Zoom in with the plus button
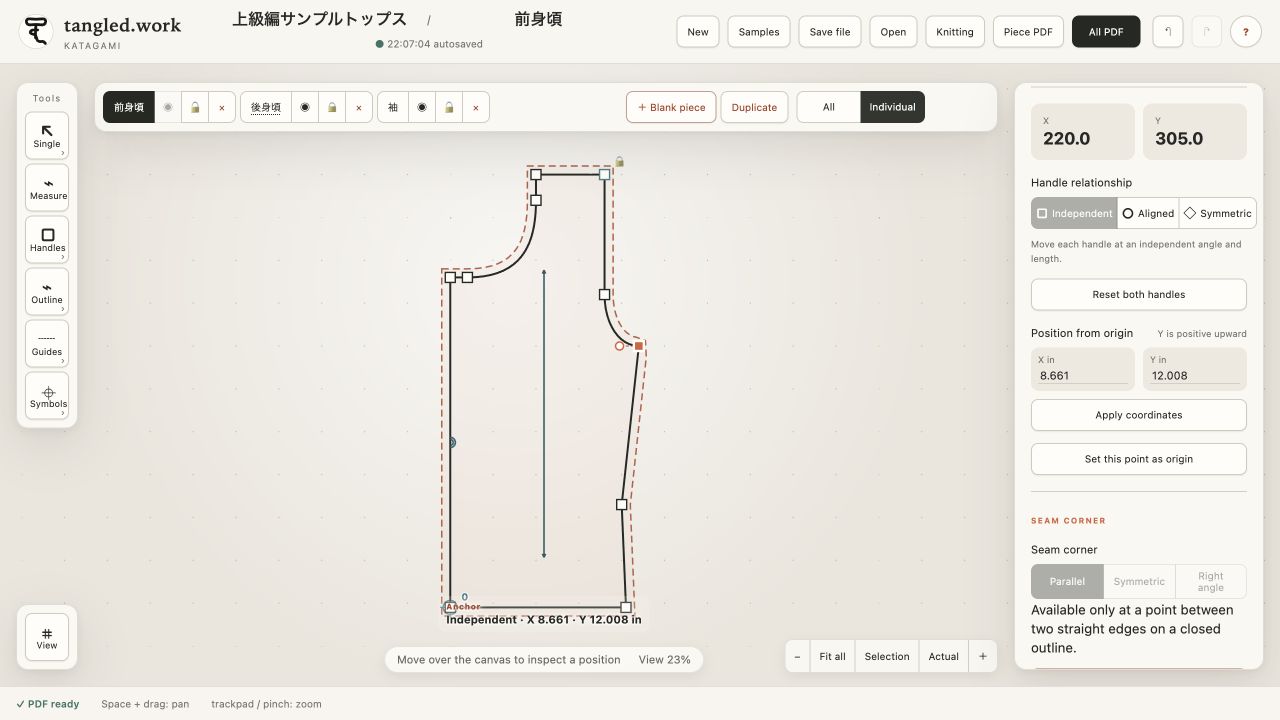Viewport: 1280px width, 720px height. tap(982, 656)
